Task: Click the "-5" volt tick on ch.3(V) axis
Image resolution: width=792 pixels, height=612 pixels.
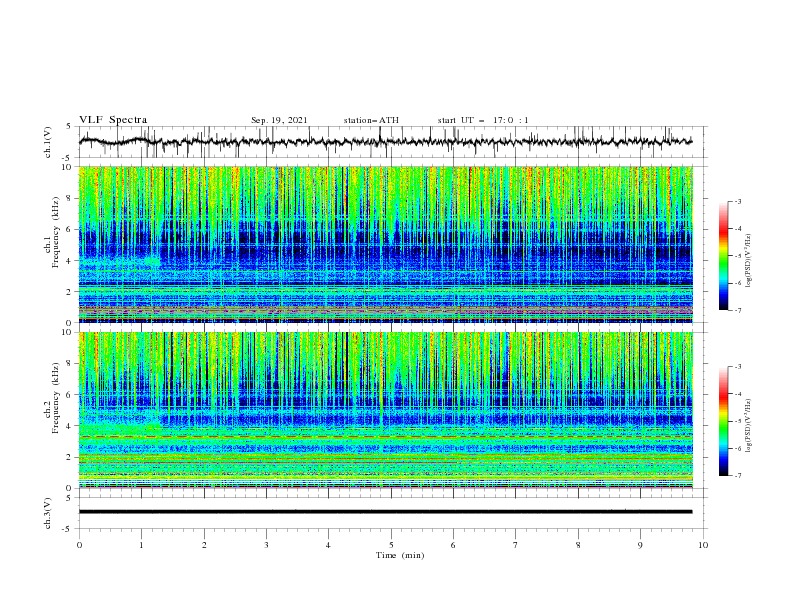Action: 68,529
